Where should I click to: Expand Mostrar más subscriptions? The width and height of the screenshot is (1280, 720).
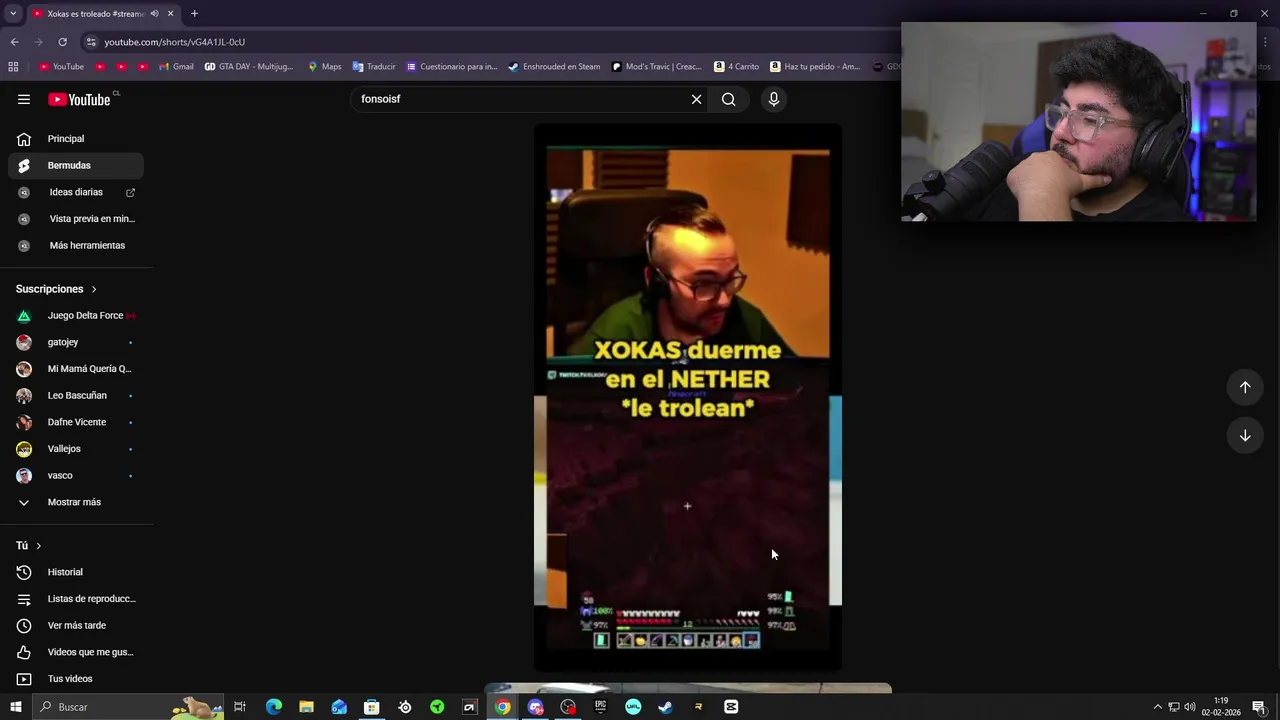(x=76, y=502)
